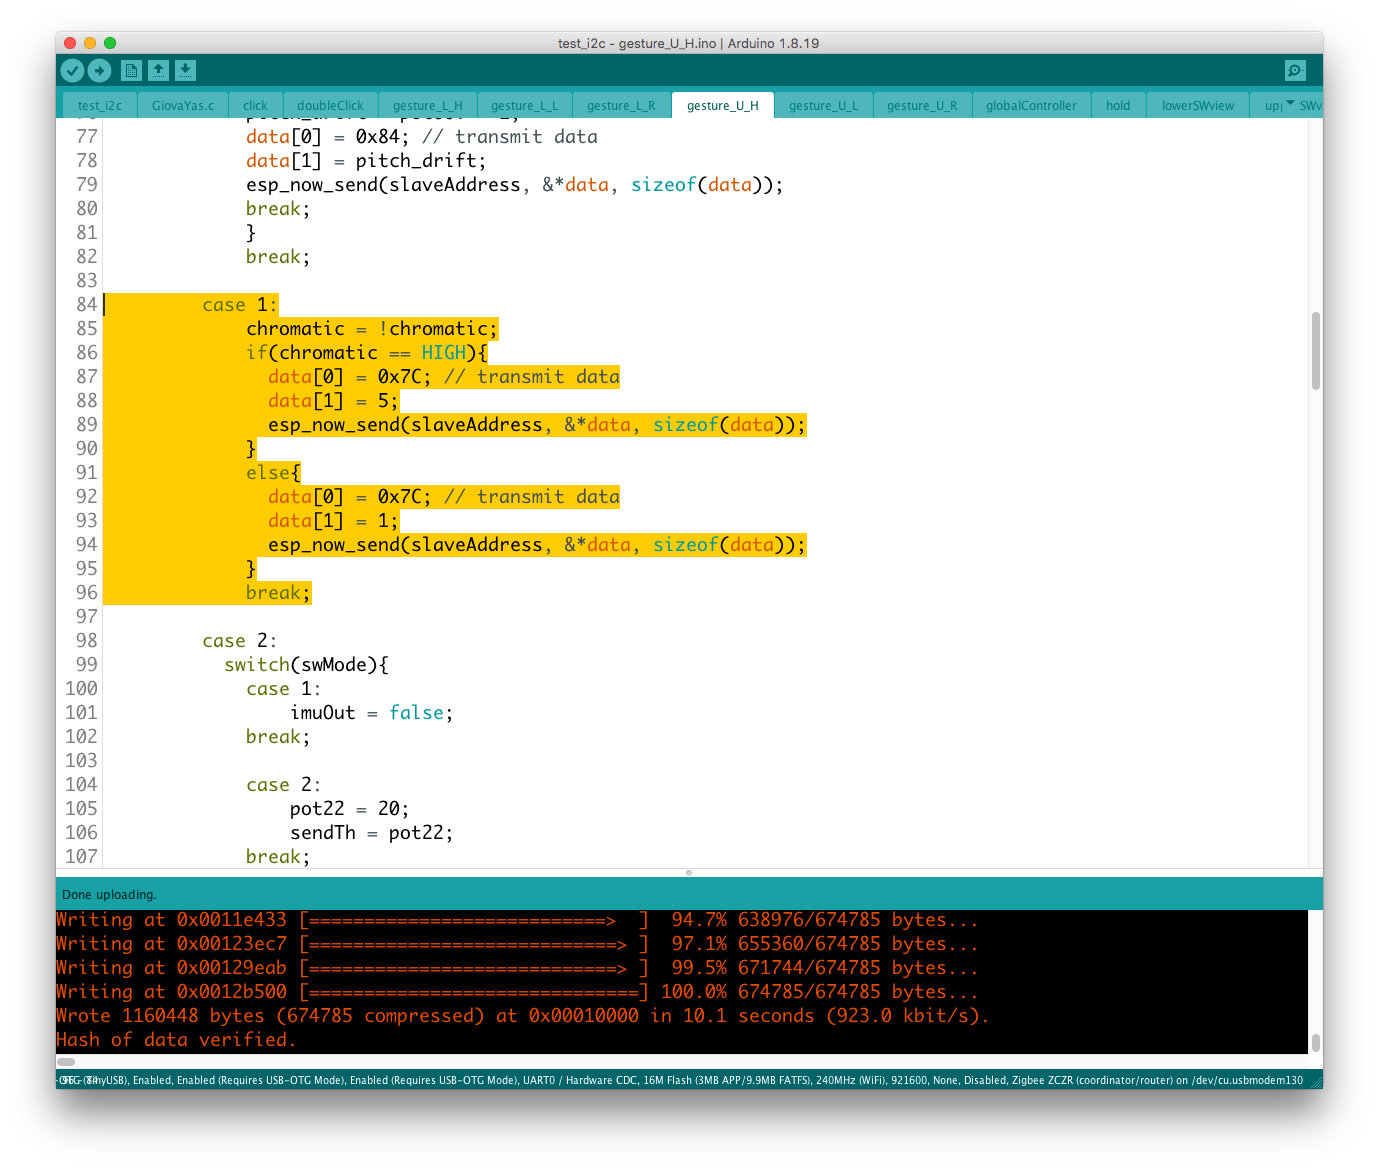This screenshot has height=1169, width=1379.
Task: Open the lowerSWview tab
Action: click(1197, 106)
